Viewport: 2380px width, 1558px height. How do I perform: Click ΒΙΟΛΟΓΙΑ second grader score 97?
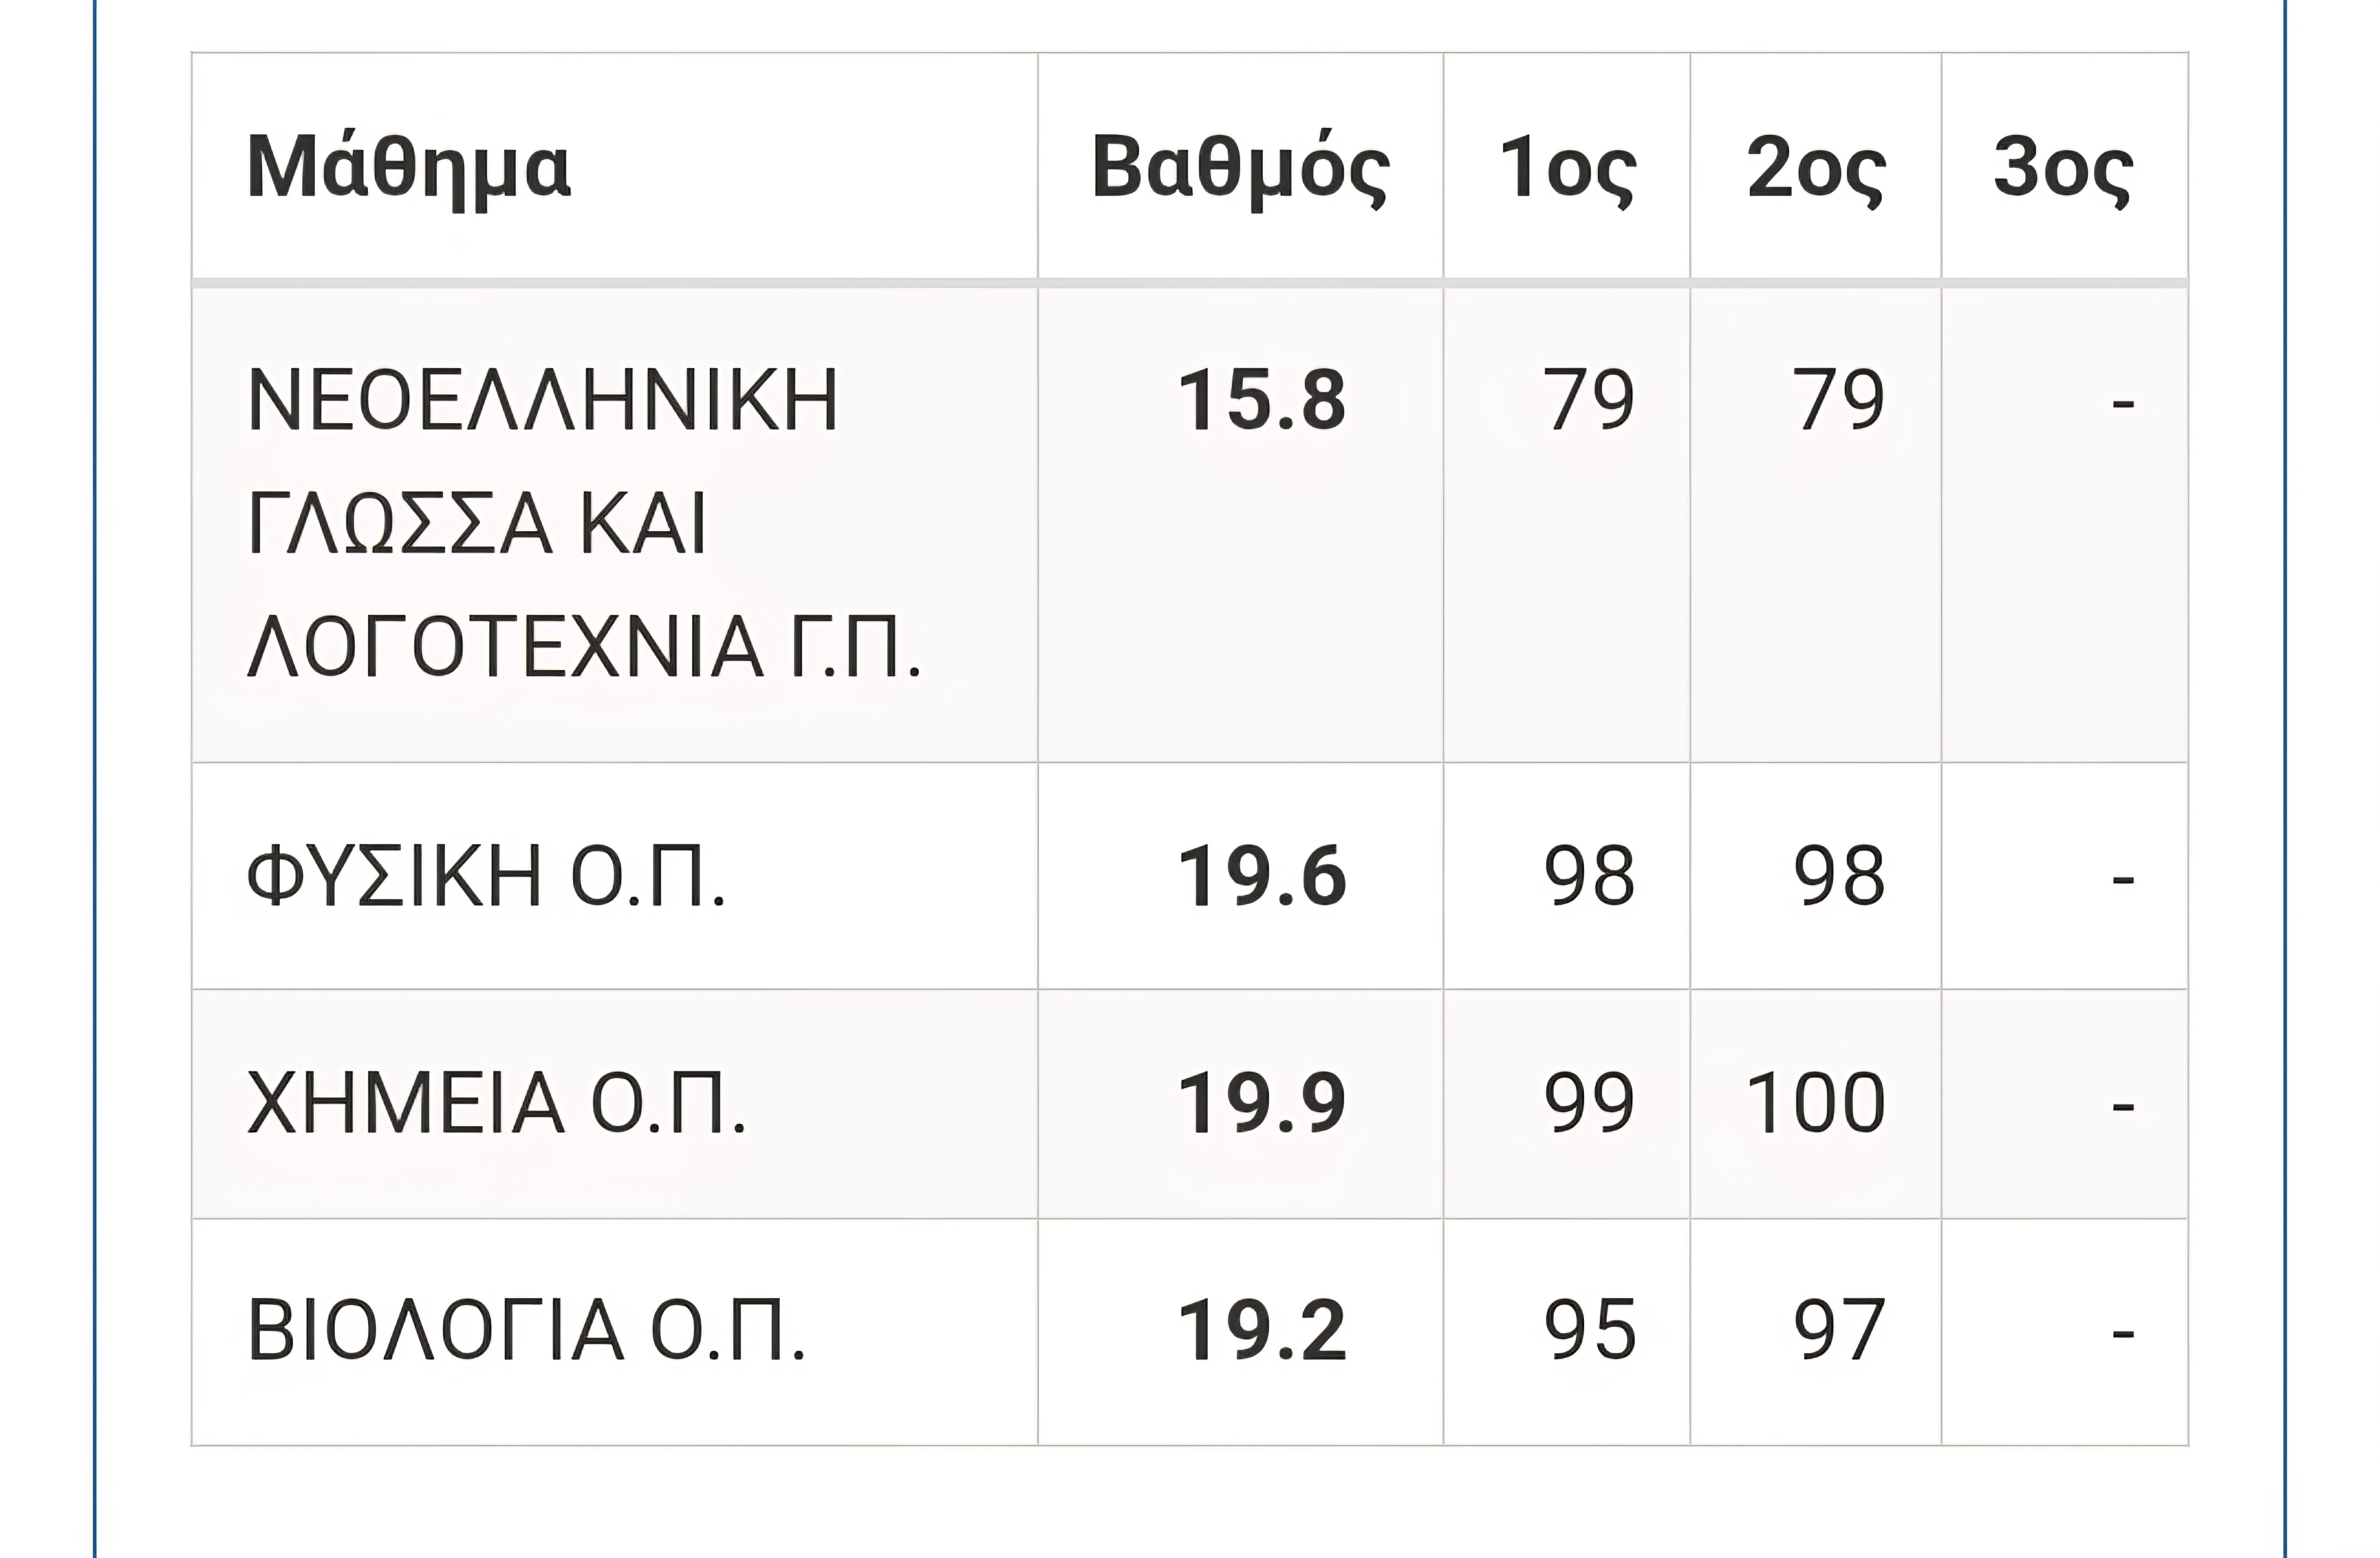pos(1838,1331)
